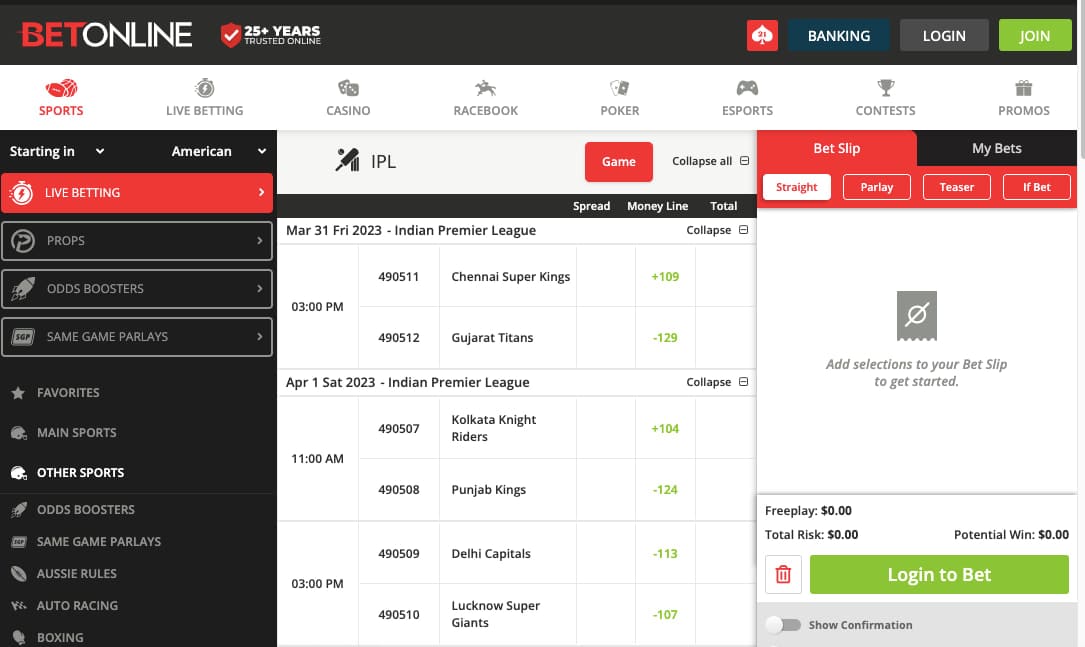Open Sports section via football icon
The image size is (1085, 647).
click(61, 89)
